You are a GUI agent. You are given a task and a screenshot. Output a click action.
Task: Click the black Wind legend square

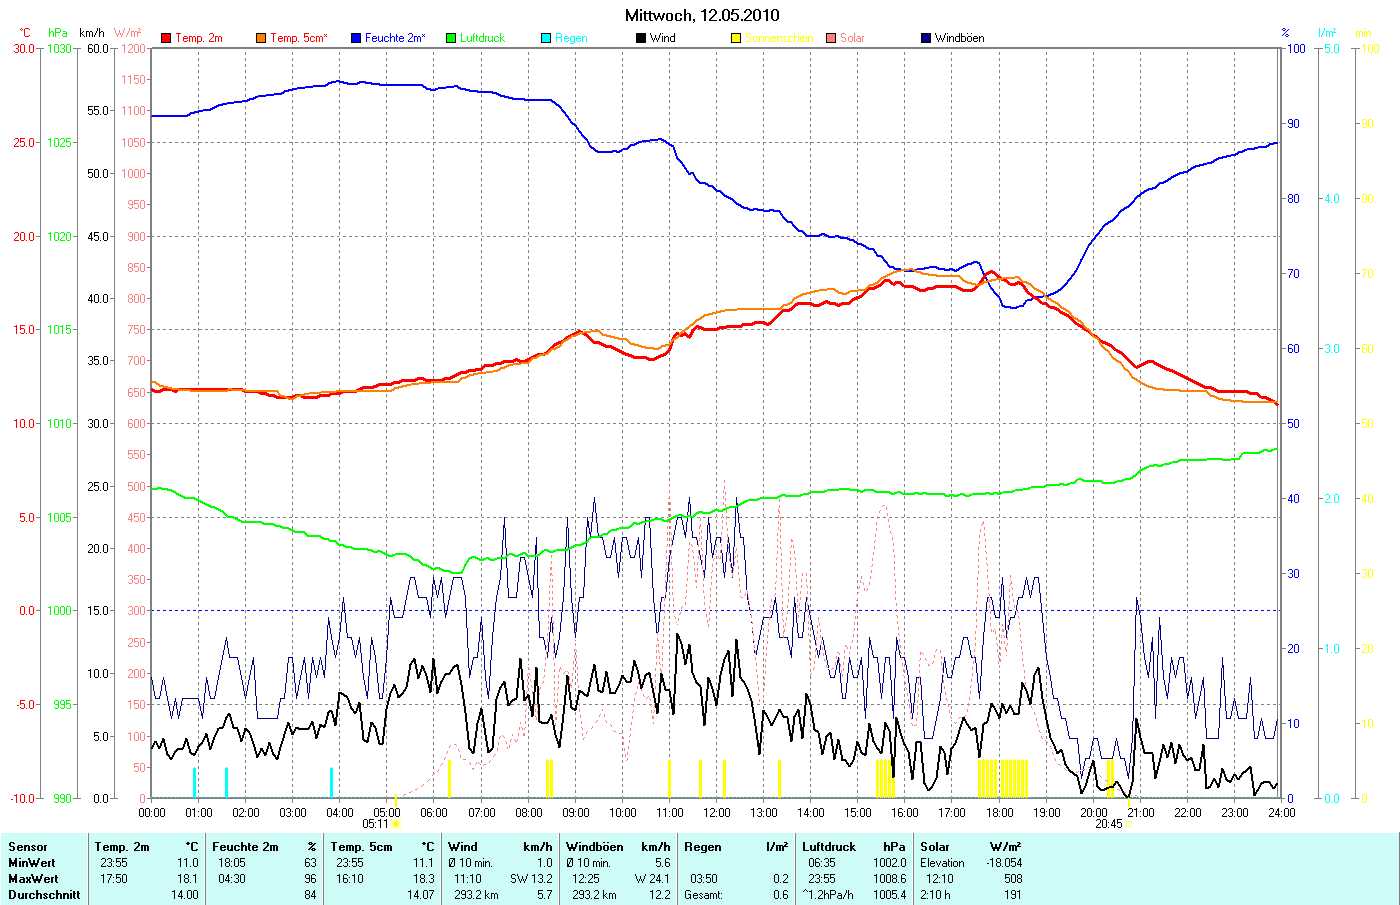641,38
